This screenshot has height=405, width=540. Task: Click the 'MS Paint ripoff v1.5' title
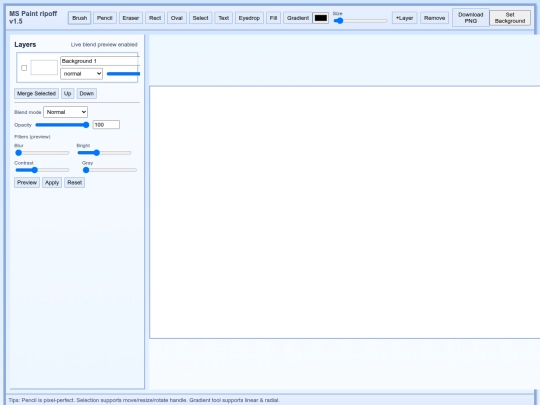(x=33, y=17)
